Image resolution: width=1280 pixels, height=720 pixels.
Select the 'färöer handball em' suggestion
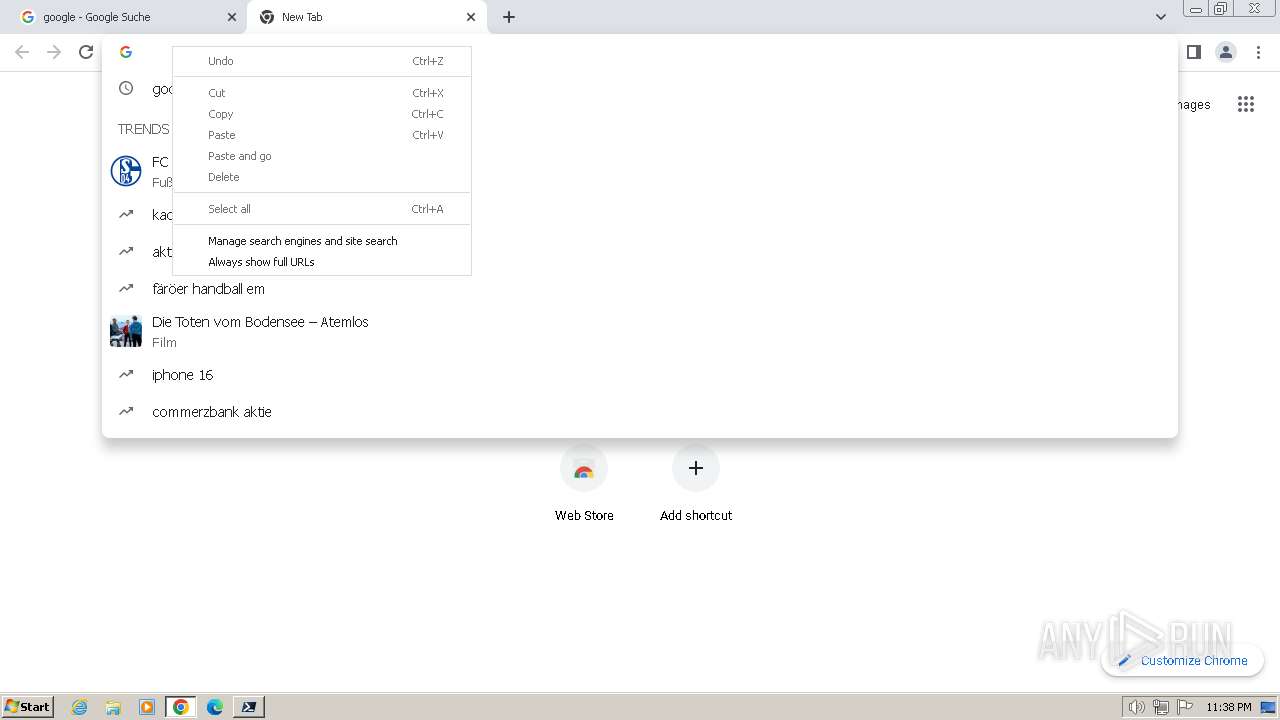tap(640, 289)
